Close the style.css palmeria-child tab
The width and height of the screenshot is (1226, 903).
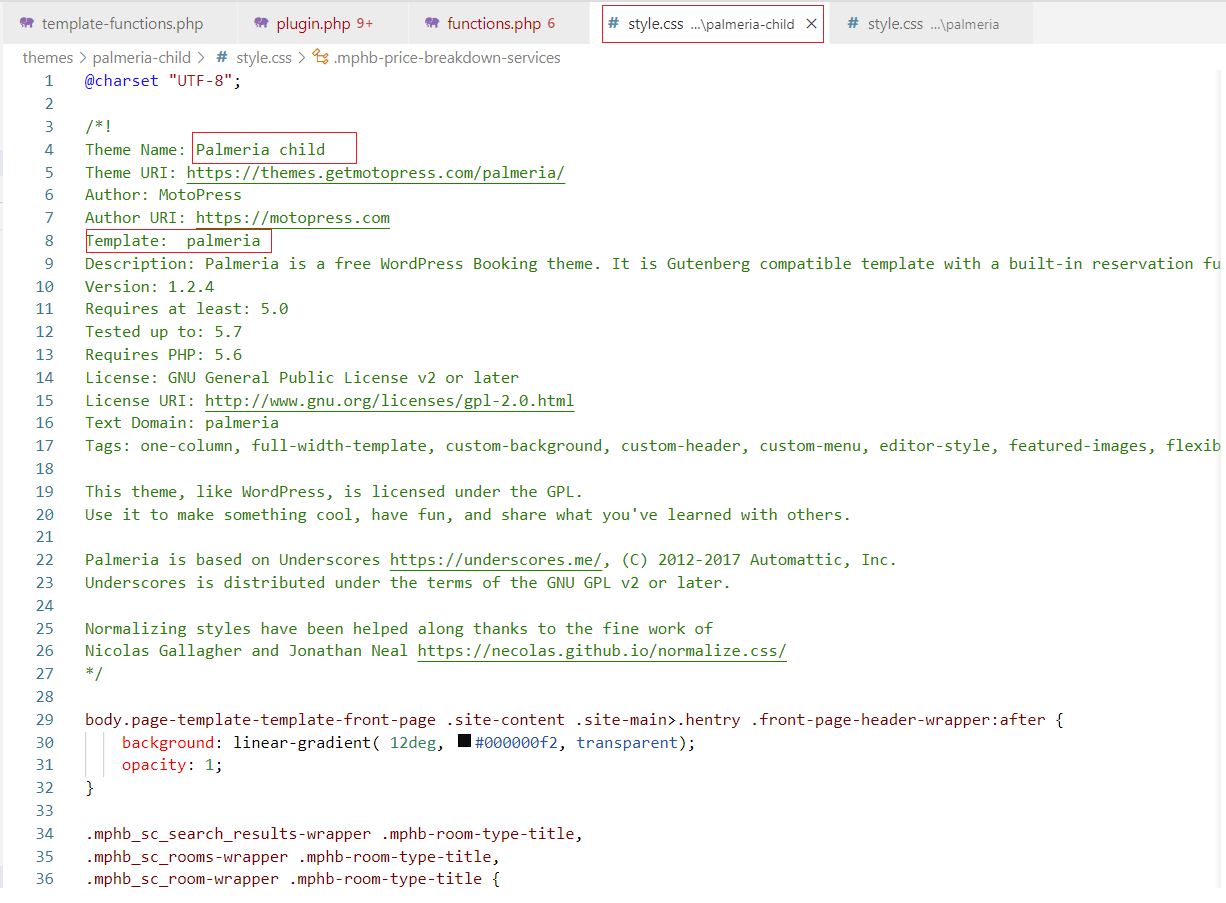811,24
